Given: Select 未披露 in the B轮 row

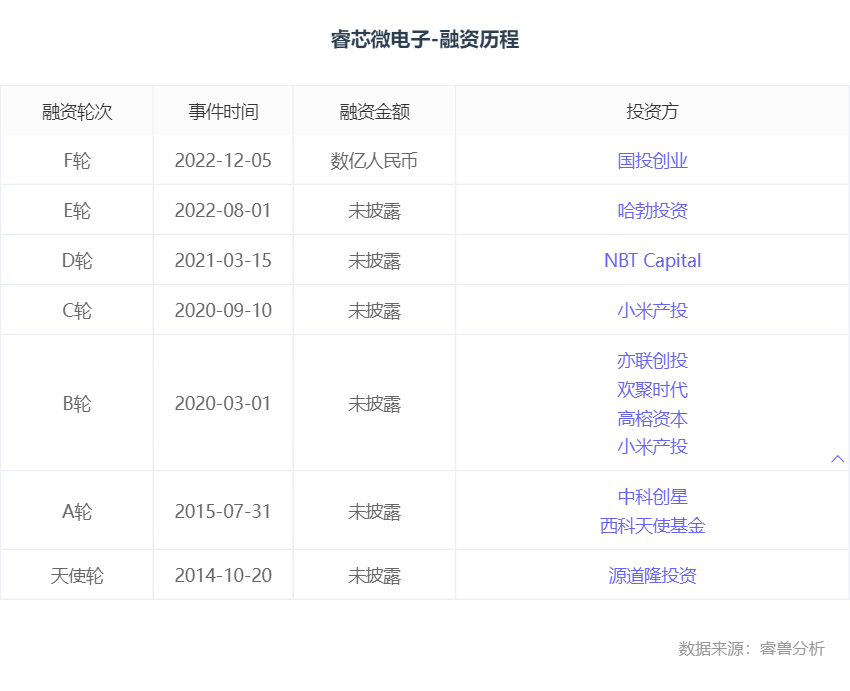Looking at the screenshot, I should [375, 404].
